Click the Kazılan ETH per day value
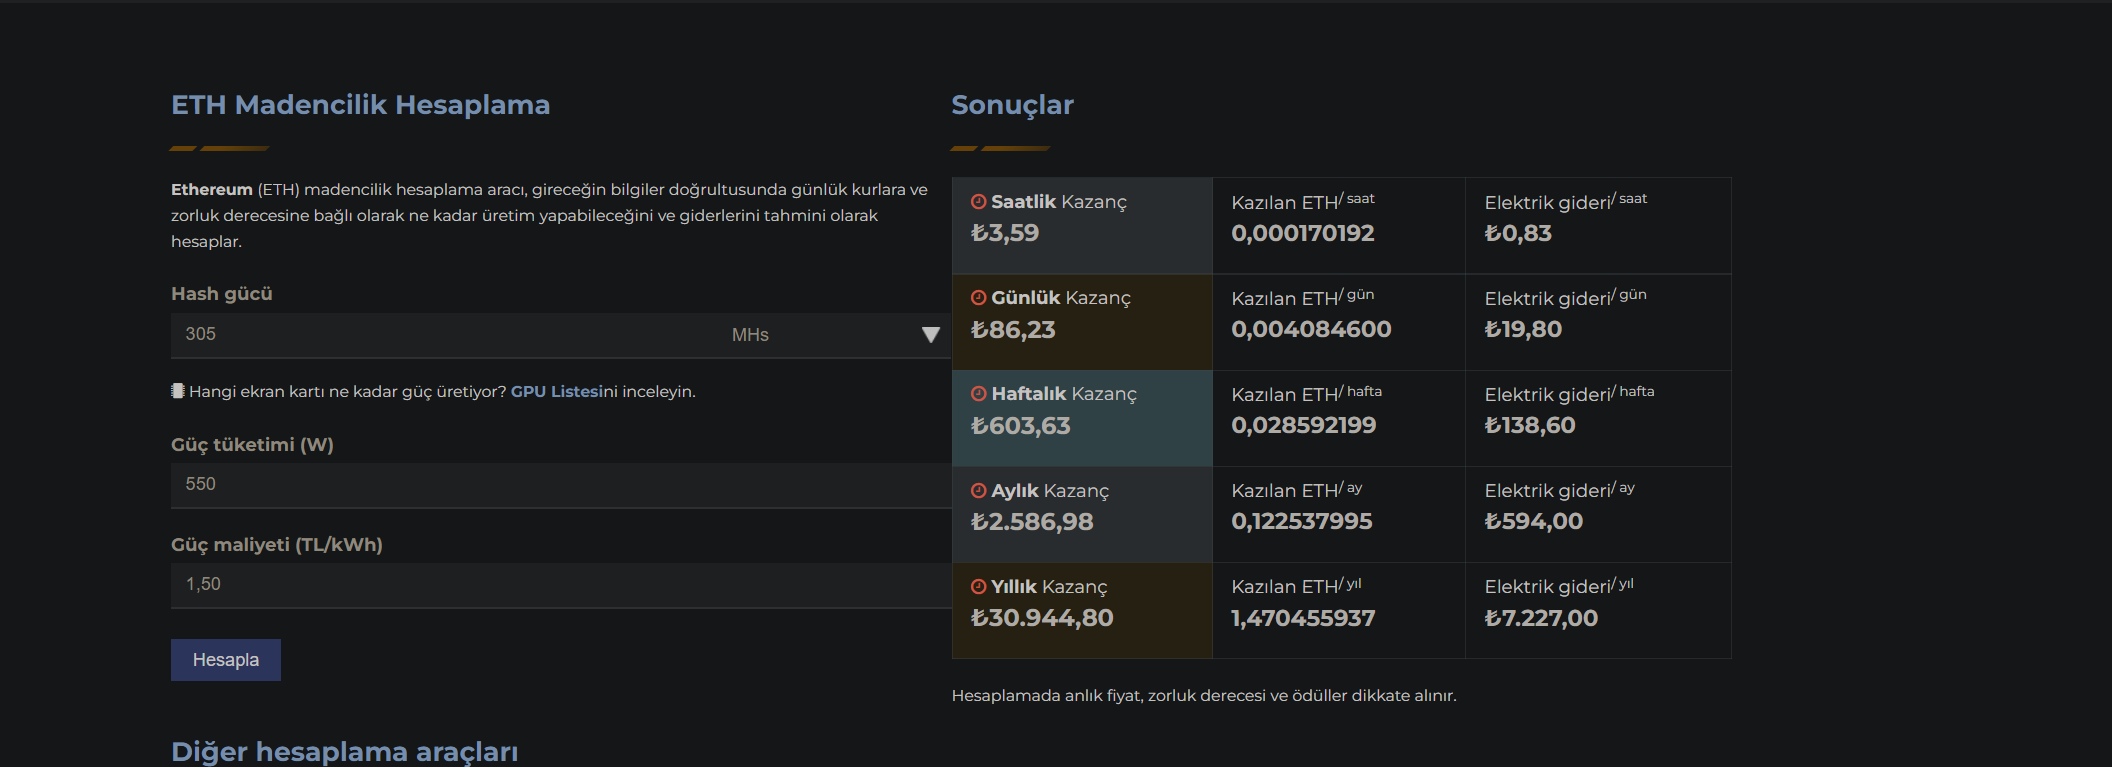 point(1311,329)
